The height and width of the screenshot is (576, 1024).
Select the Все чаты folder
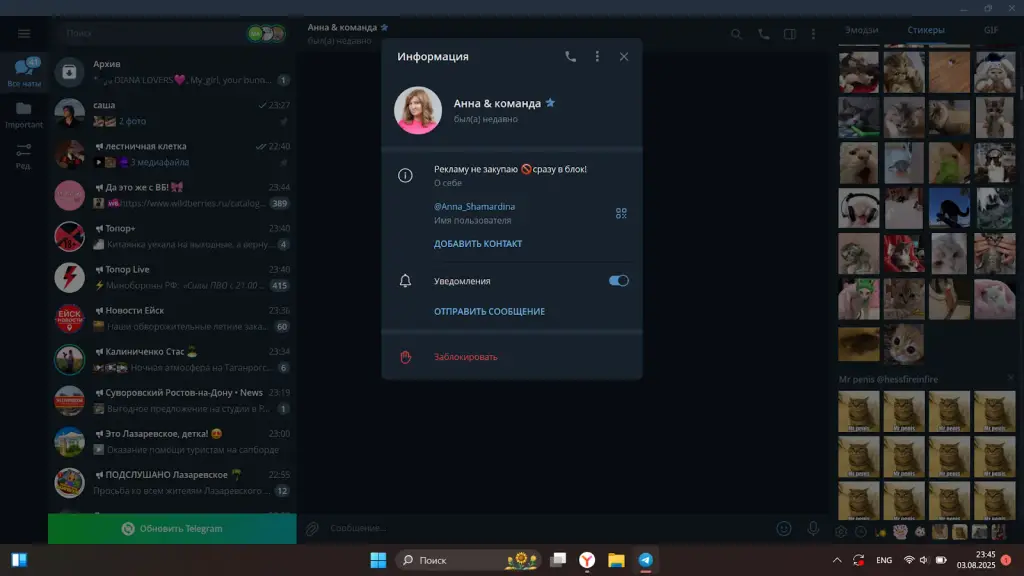24,72
